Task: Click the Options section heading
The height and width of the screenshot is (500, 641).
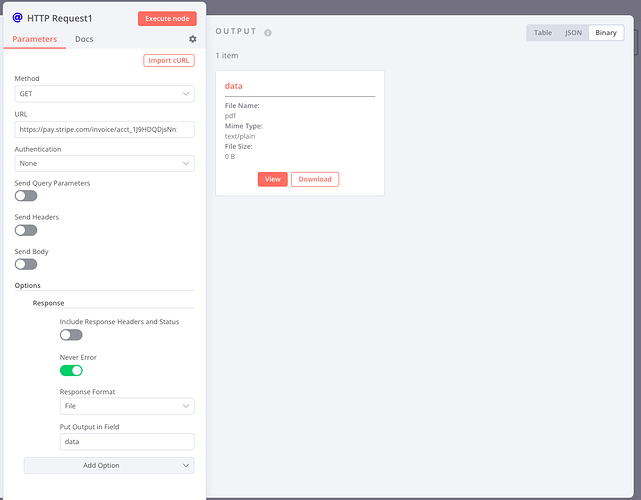Action: tap(27, 285)
